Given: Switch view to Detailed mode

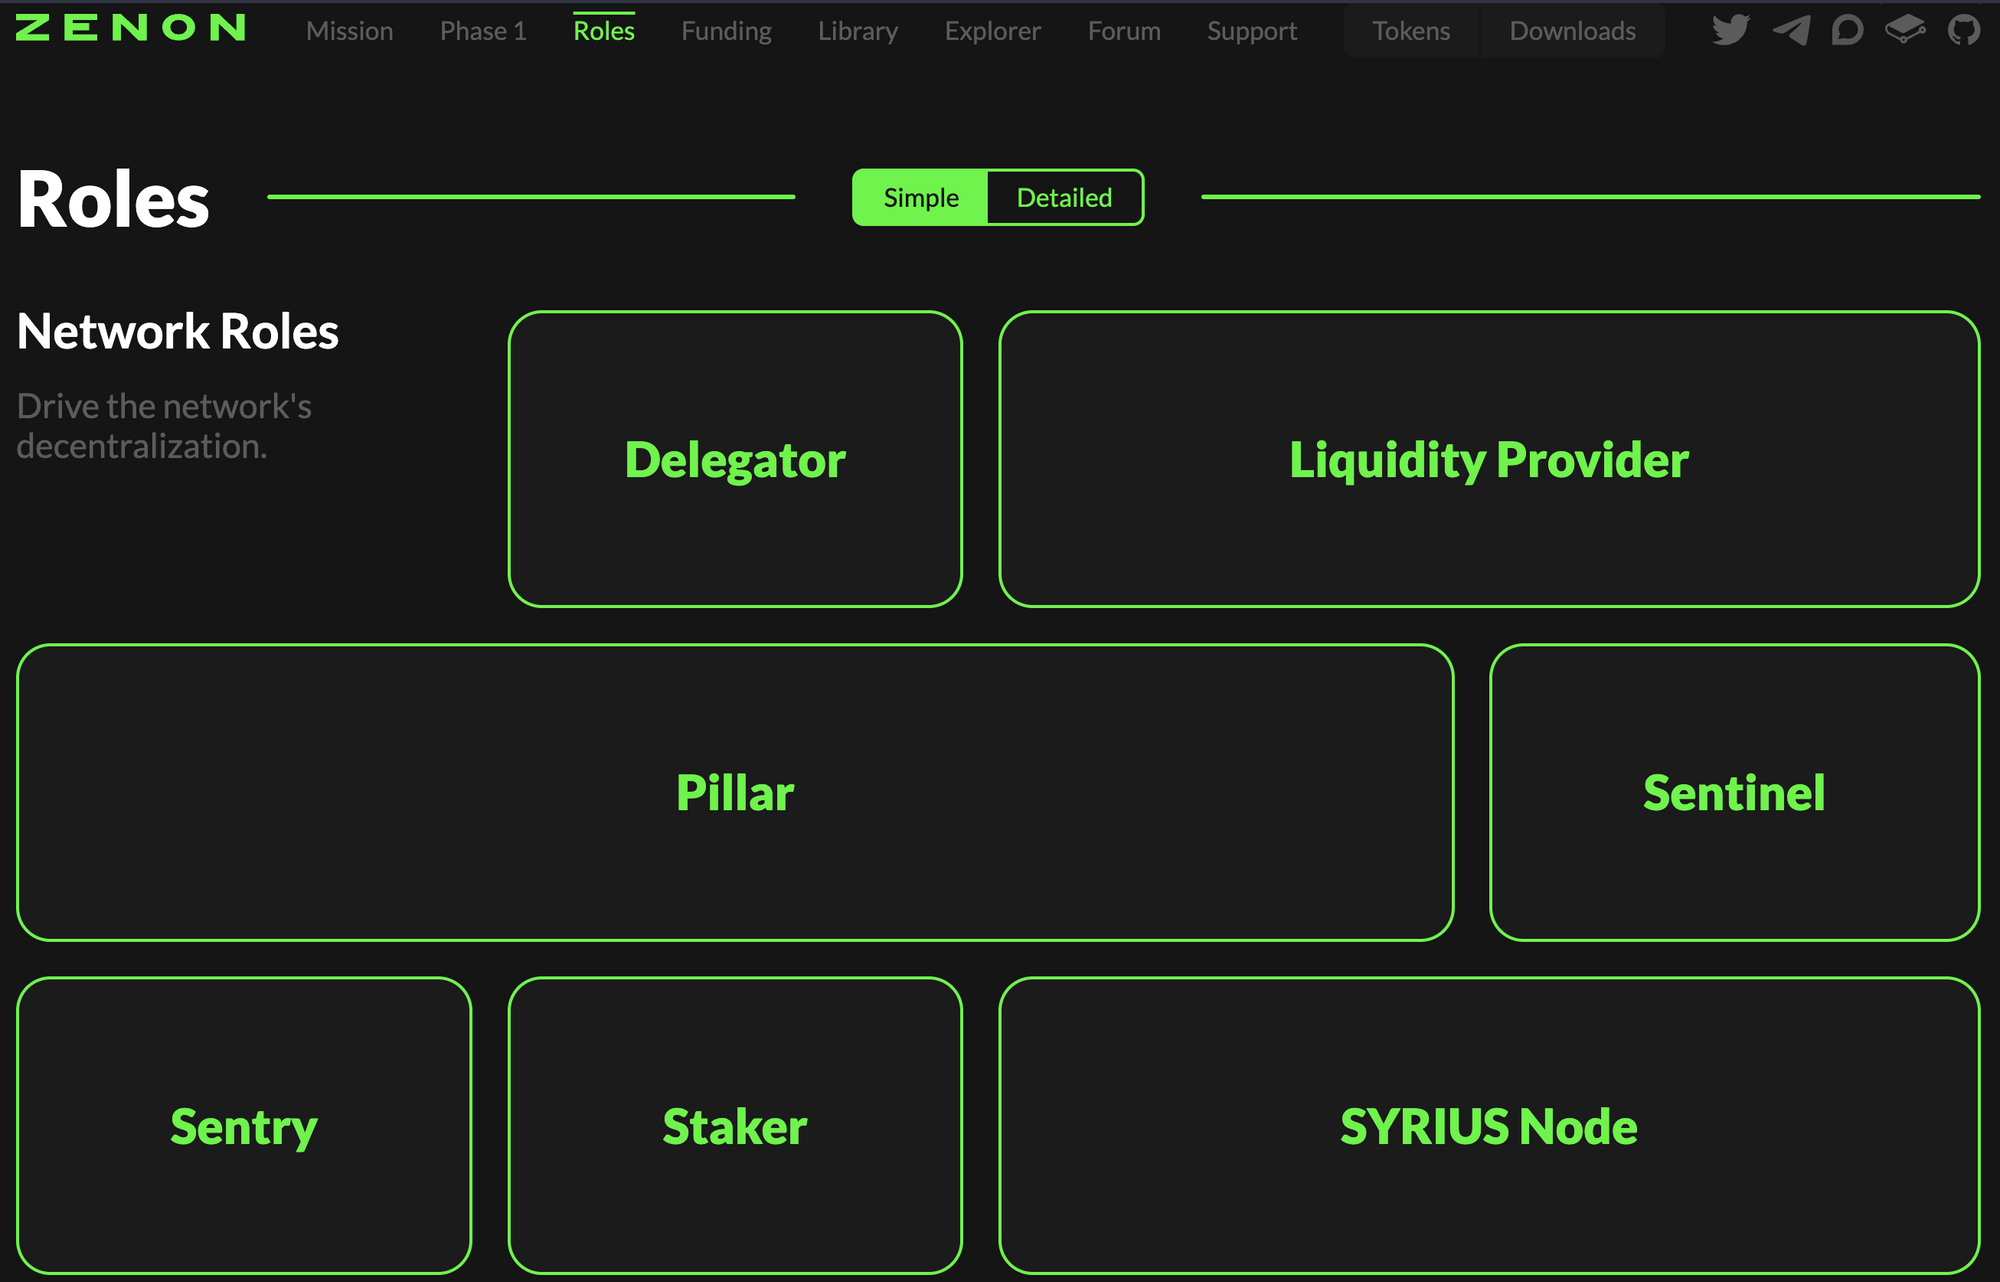Looking at the screenshot, I should click(x=1064, y=198).
